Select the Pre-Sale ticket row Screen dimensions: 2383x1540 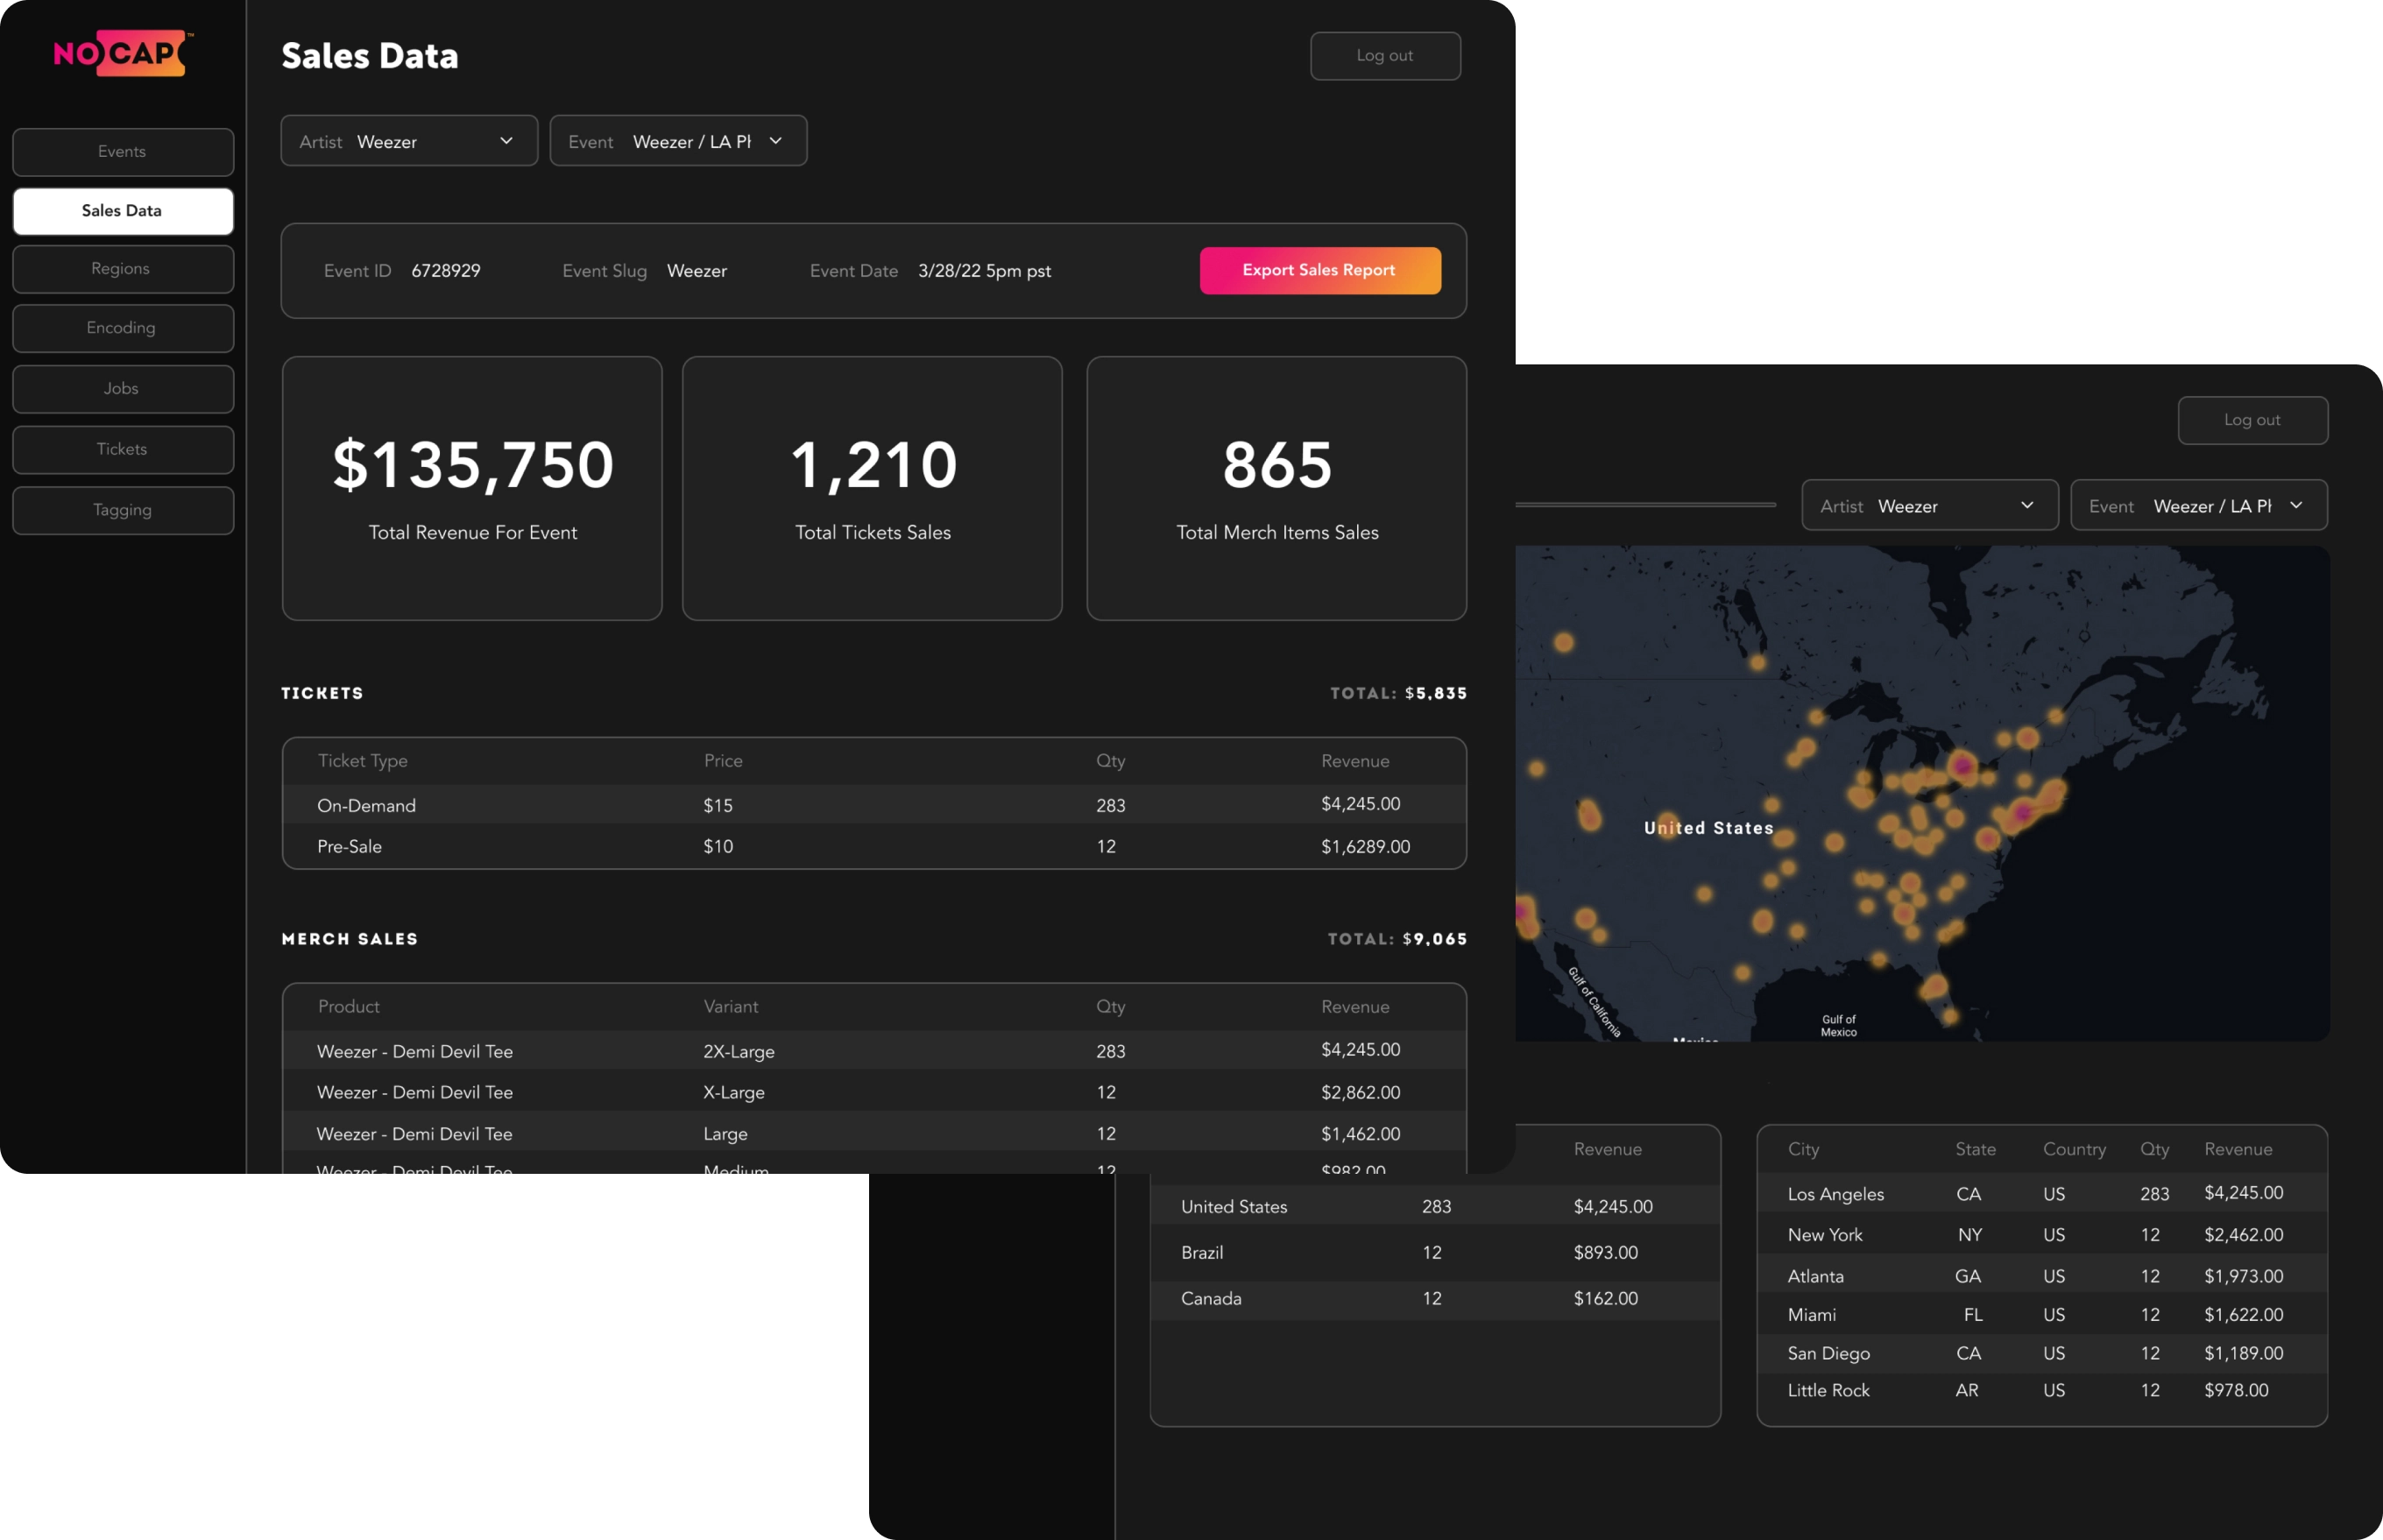pos(873,846)
